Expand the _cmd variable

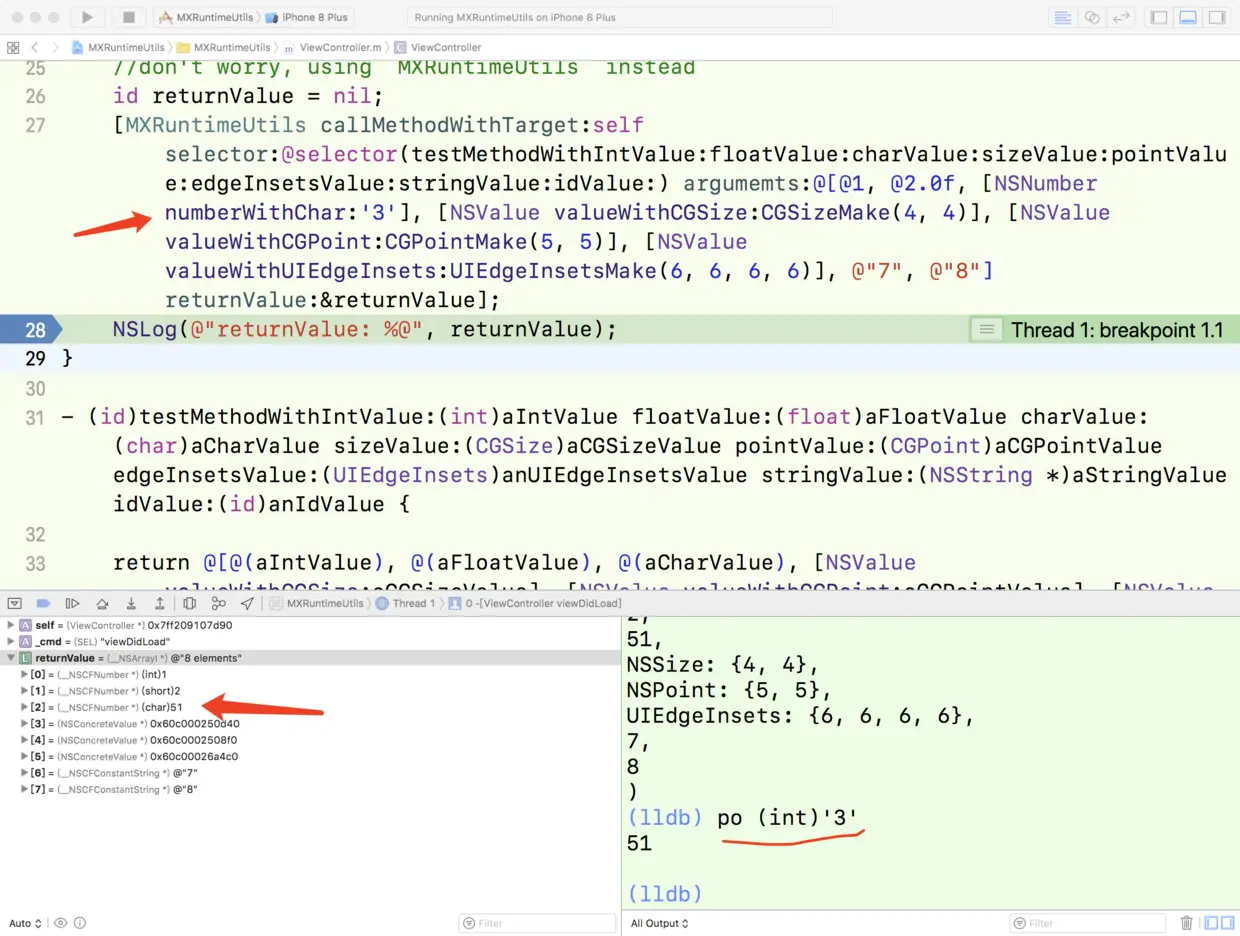coord(11,641)
